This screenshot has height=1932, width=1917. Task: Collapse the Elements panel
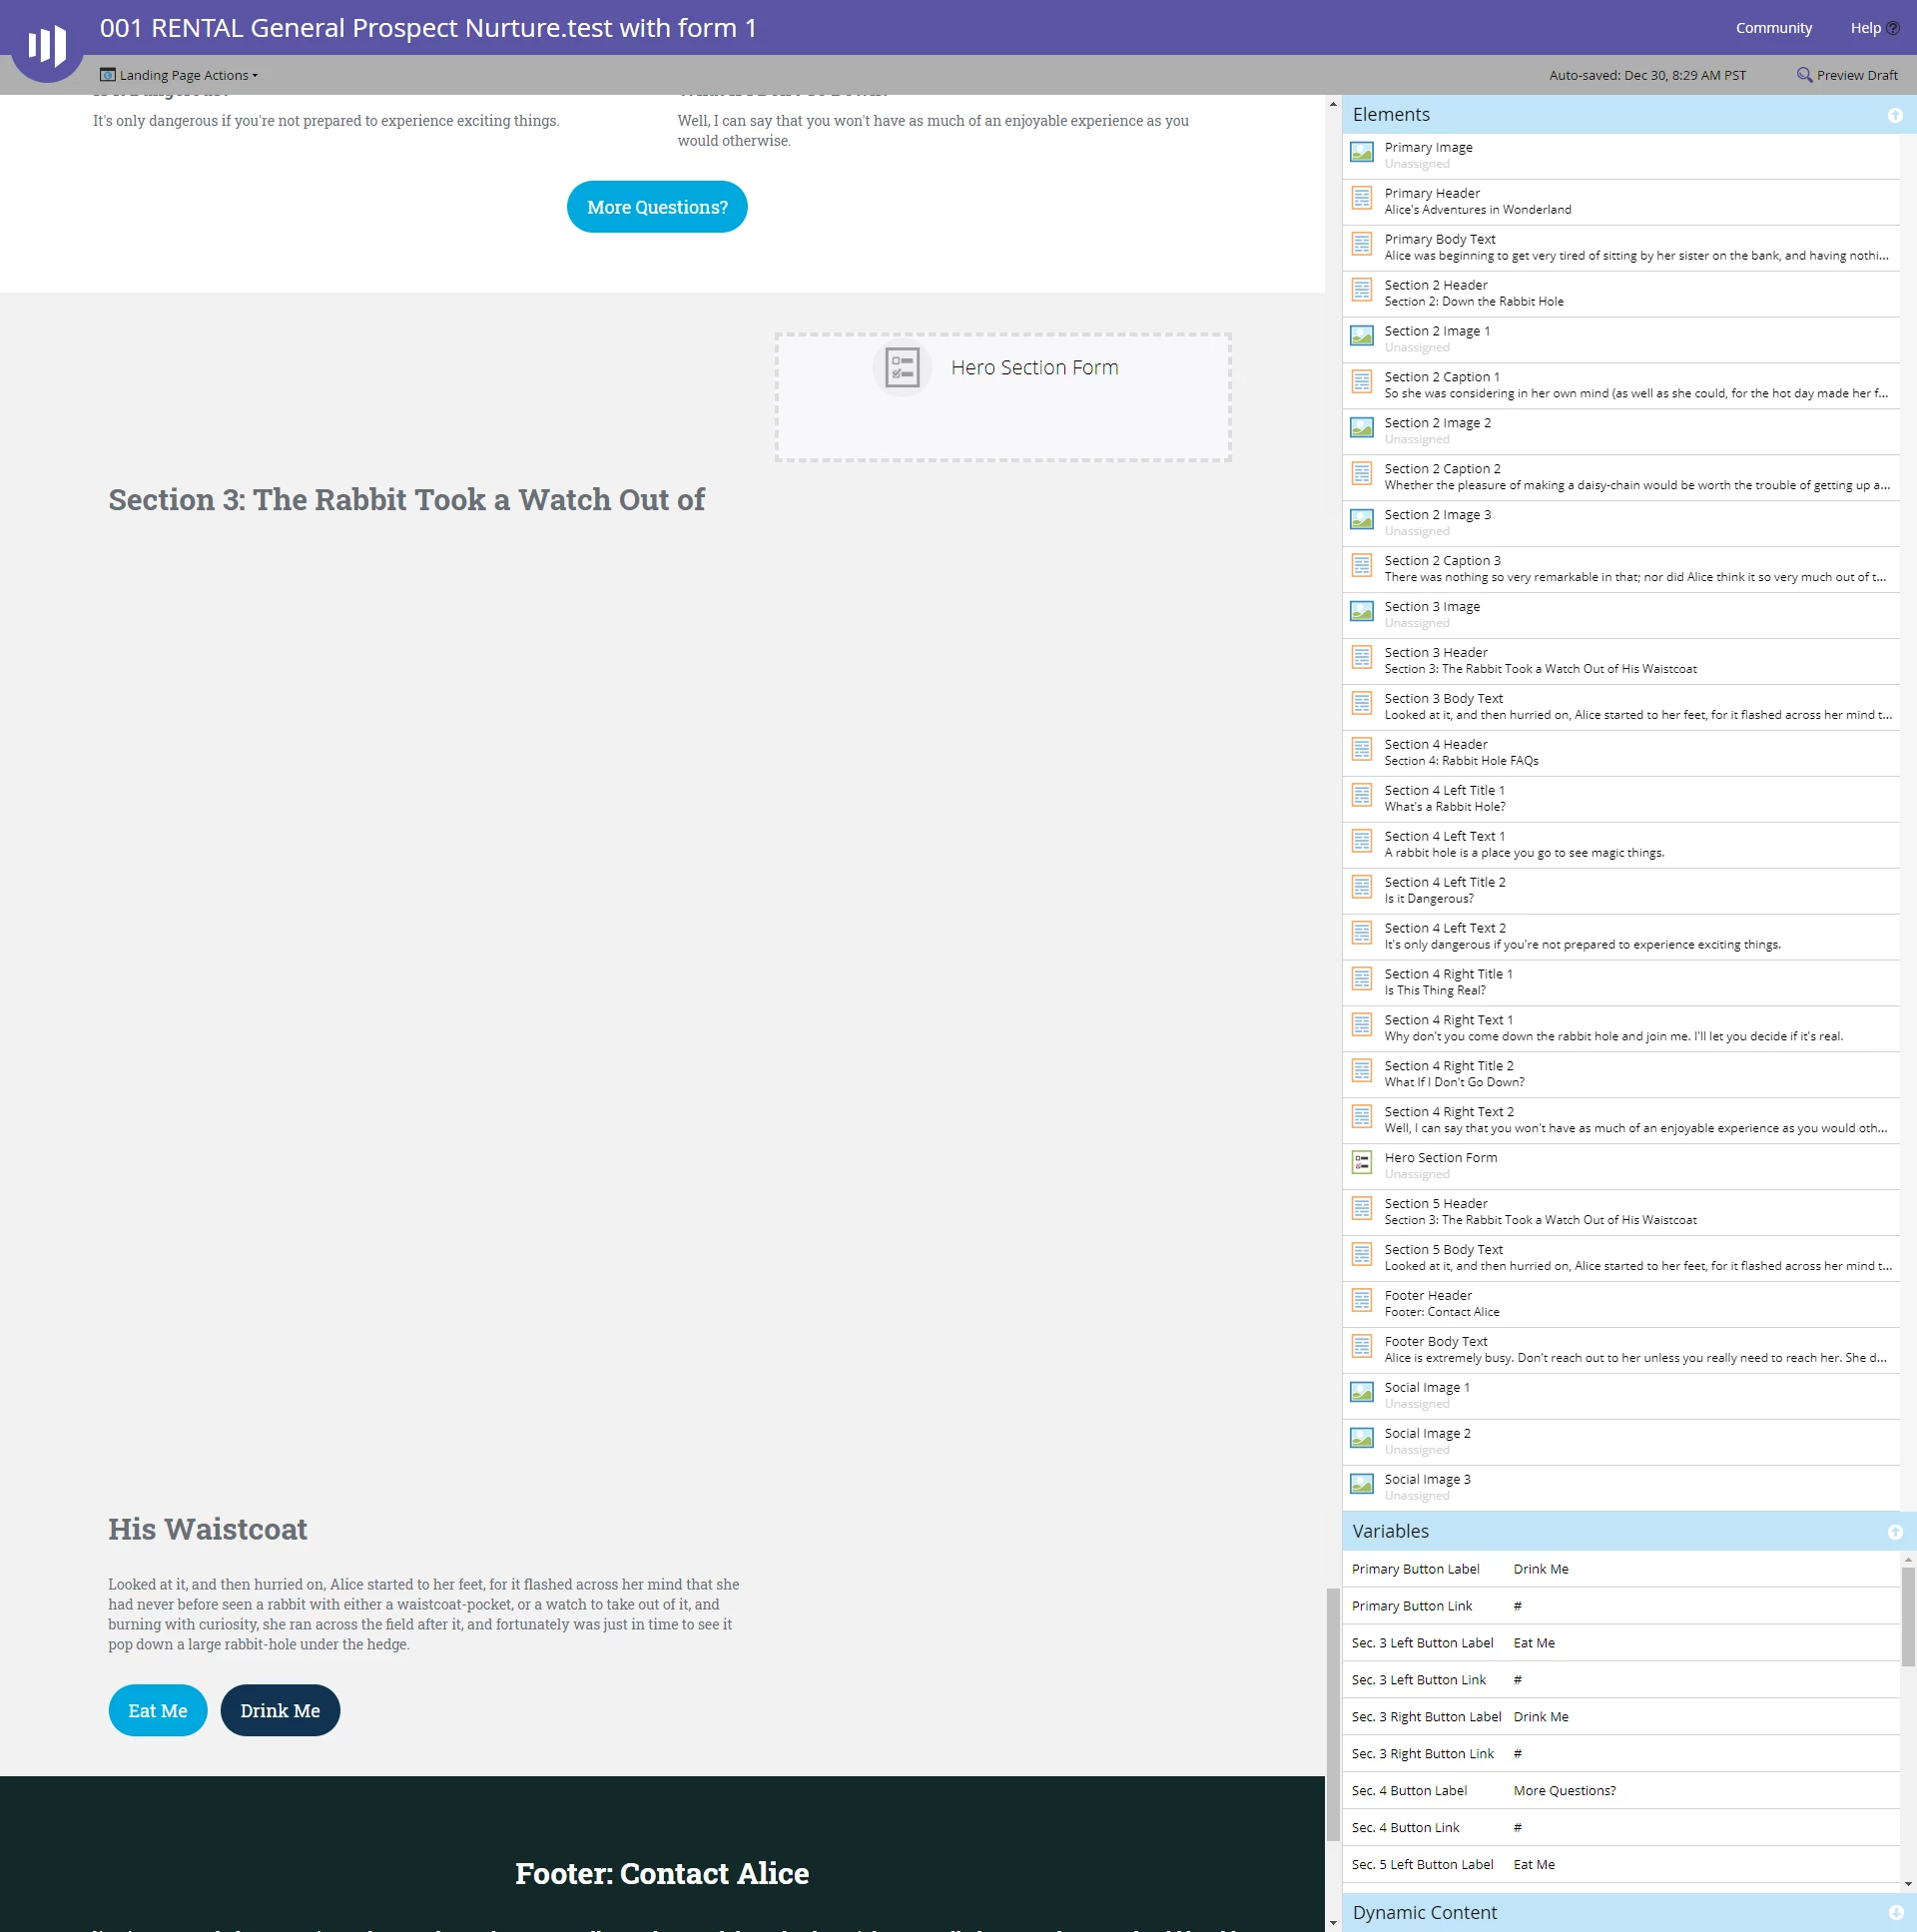click(1894, 115)
